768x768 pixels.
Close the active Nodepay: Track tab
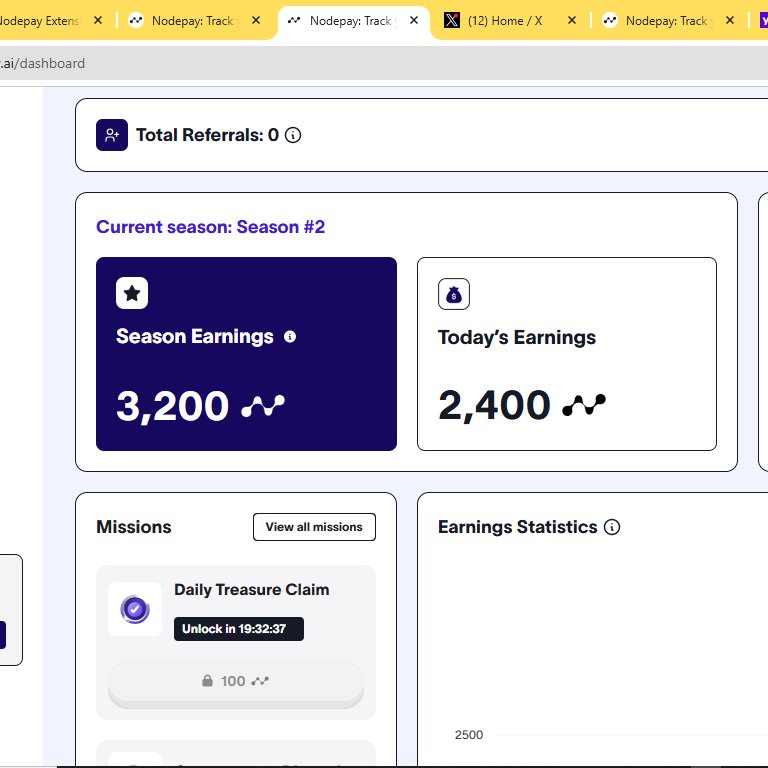click(414, 21)
